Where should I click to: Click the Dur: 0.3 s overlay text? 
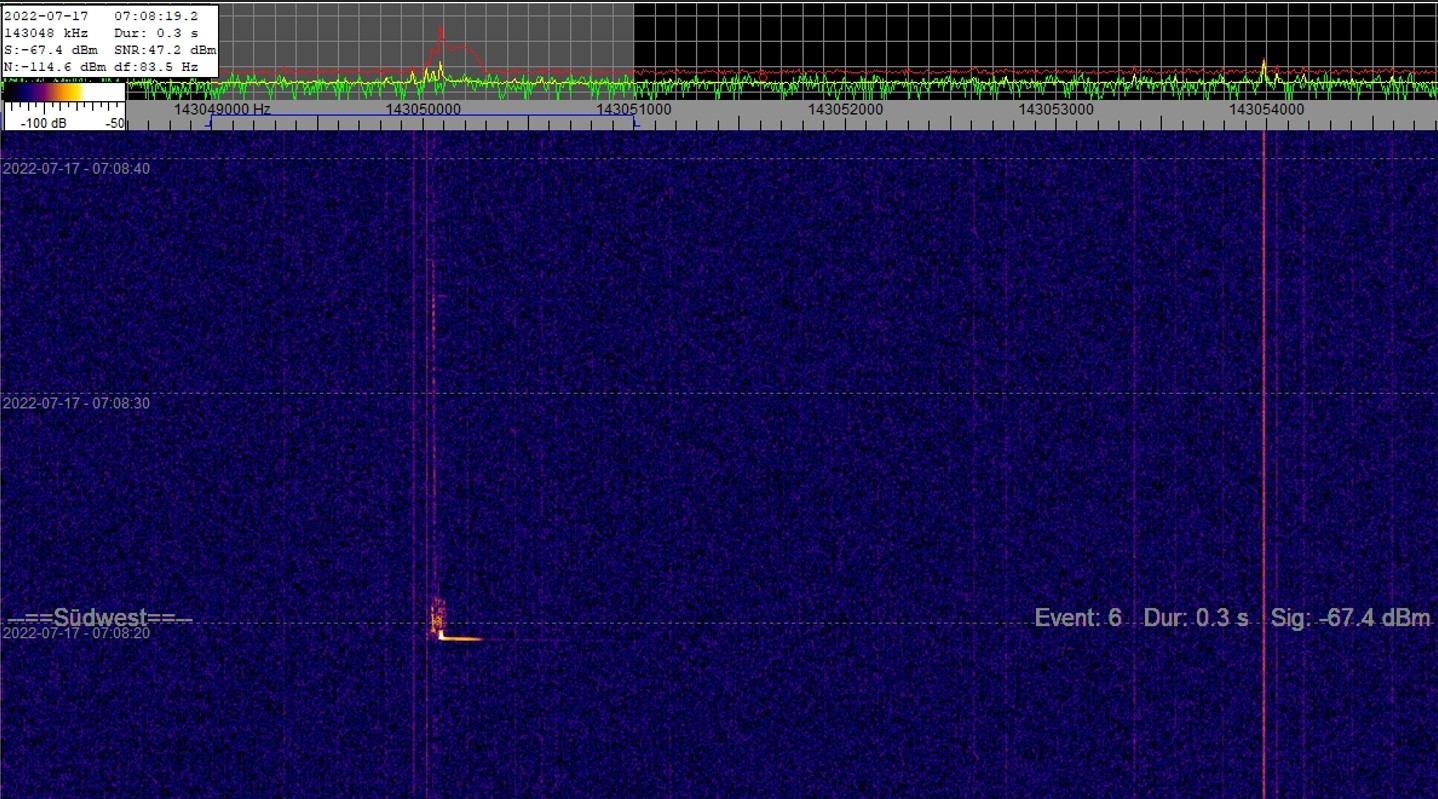pyautogui.click(x=1196, y=618)
